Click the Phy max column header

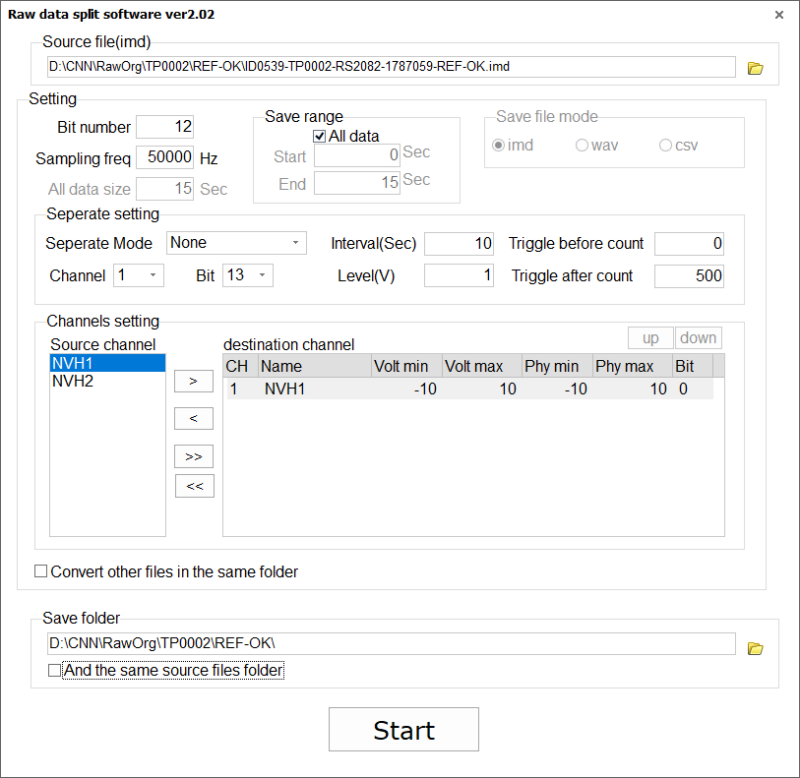pos(633,366)
